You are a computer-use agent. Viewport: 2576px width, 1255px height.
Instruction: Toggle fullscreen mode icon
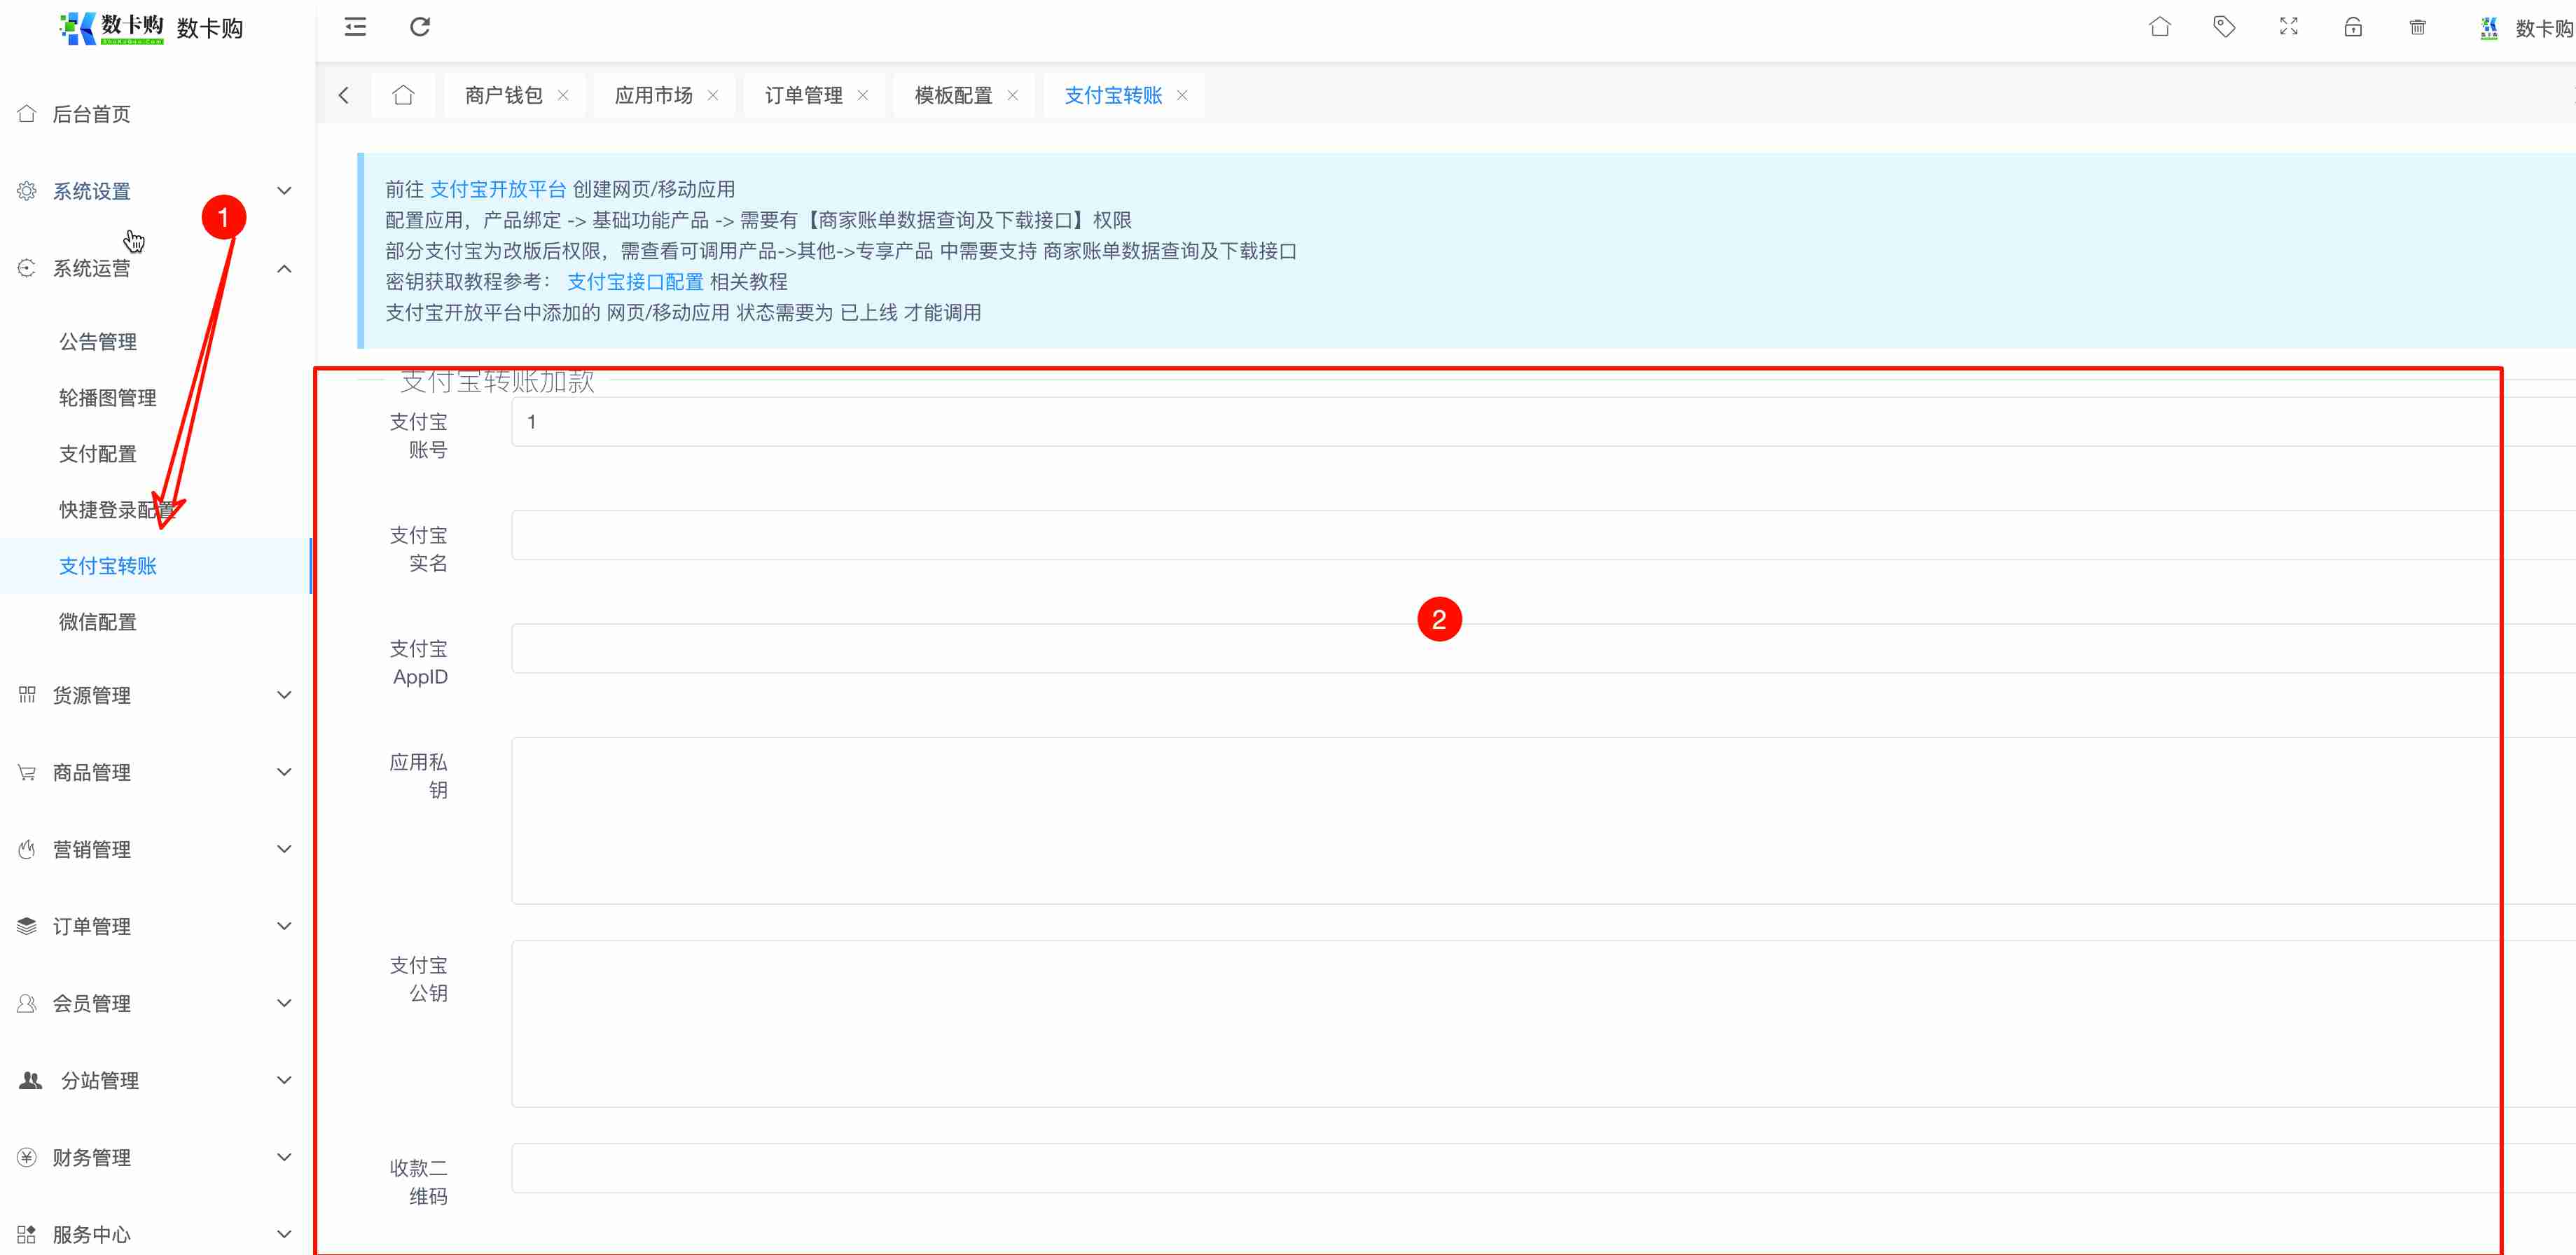click(x=2288, y=27)
